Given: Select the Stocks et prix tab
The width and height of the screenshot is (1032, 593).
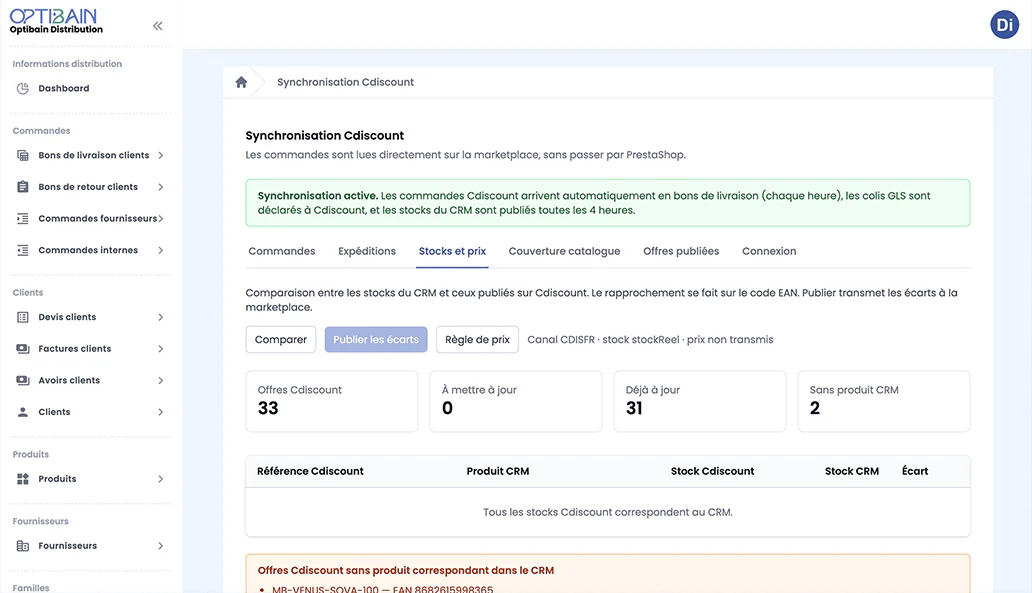Looking at the screenshot, I should [452, 251].
